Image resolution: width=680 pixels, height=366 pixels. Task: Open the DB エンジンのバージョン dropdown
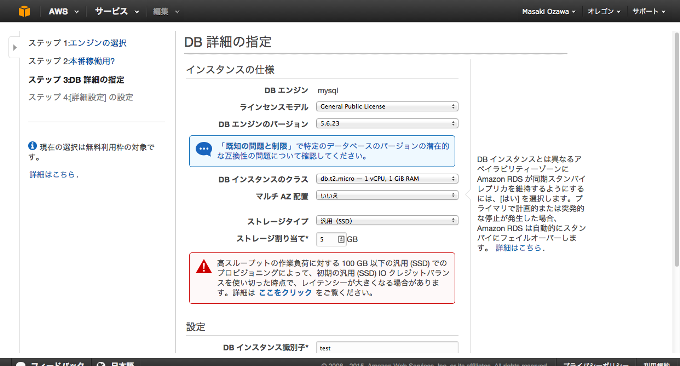click(x=387, y=124)
